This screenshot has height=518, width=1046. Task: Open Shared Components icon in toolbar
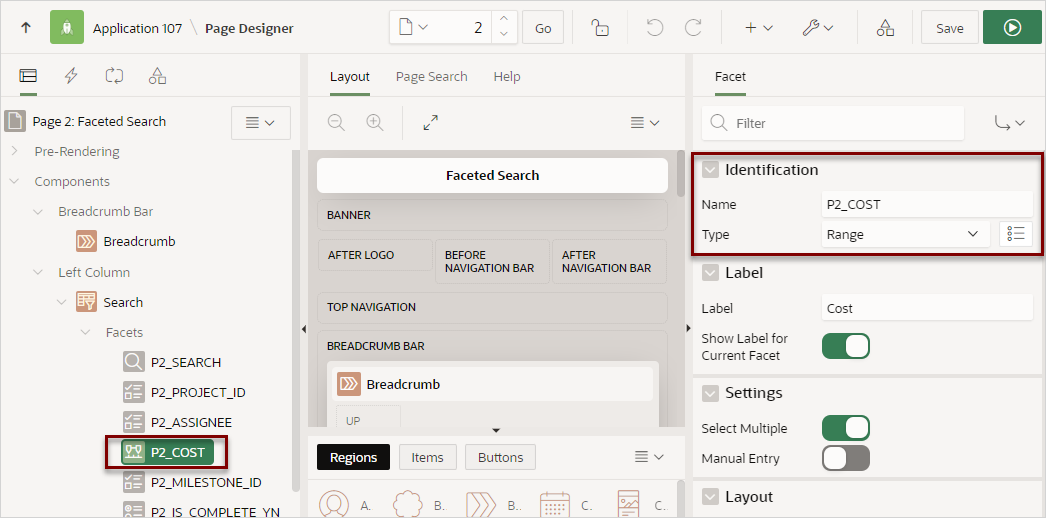click(x=885, y=28)
